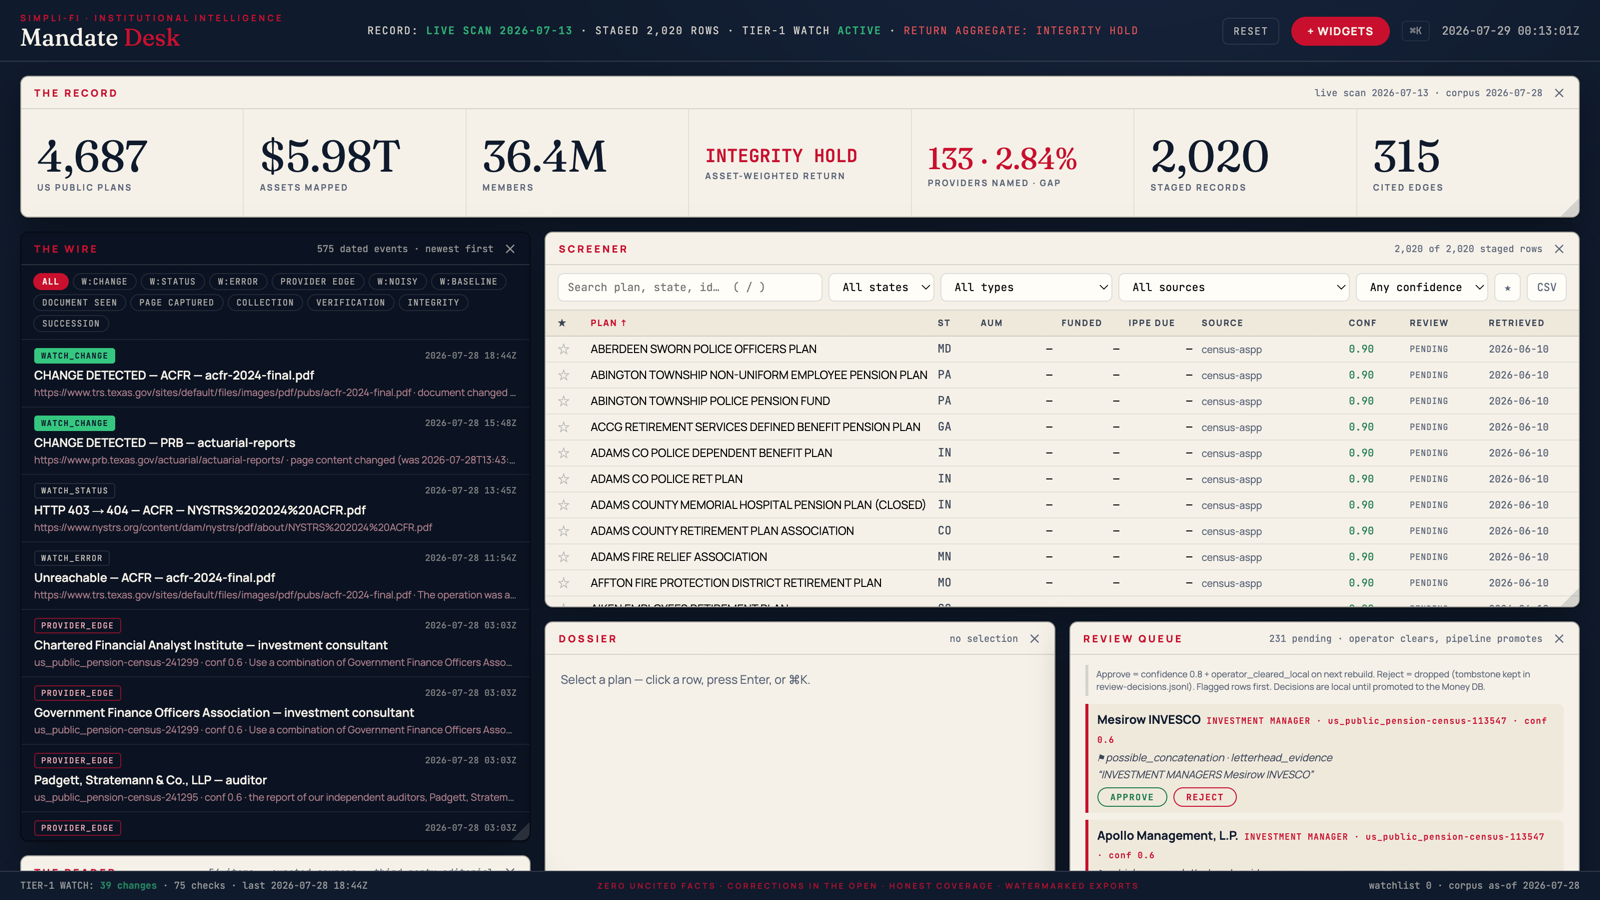Sort Screener by RETRIEVED column
Viewport: 1600px width, 900px height.
click(x=1516, y=323)
